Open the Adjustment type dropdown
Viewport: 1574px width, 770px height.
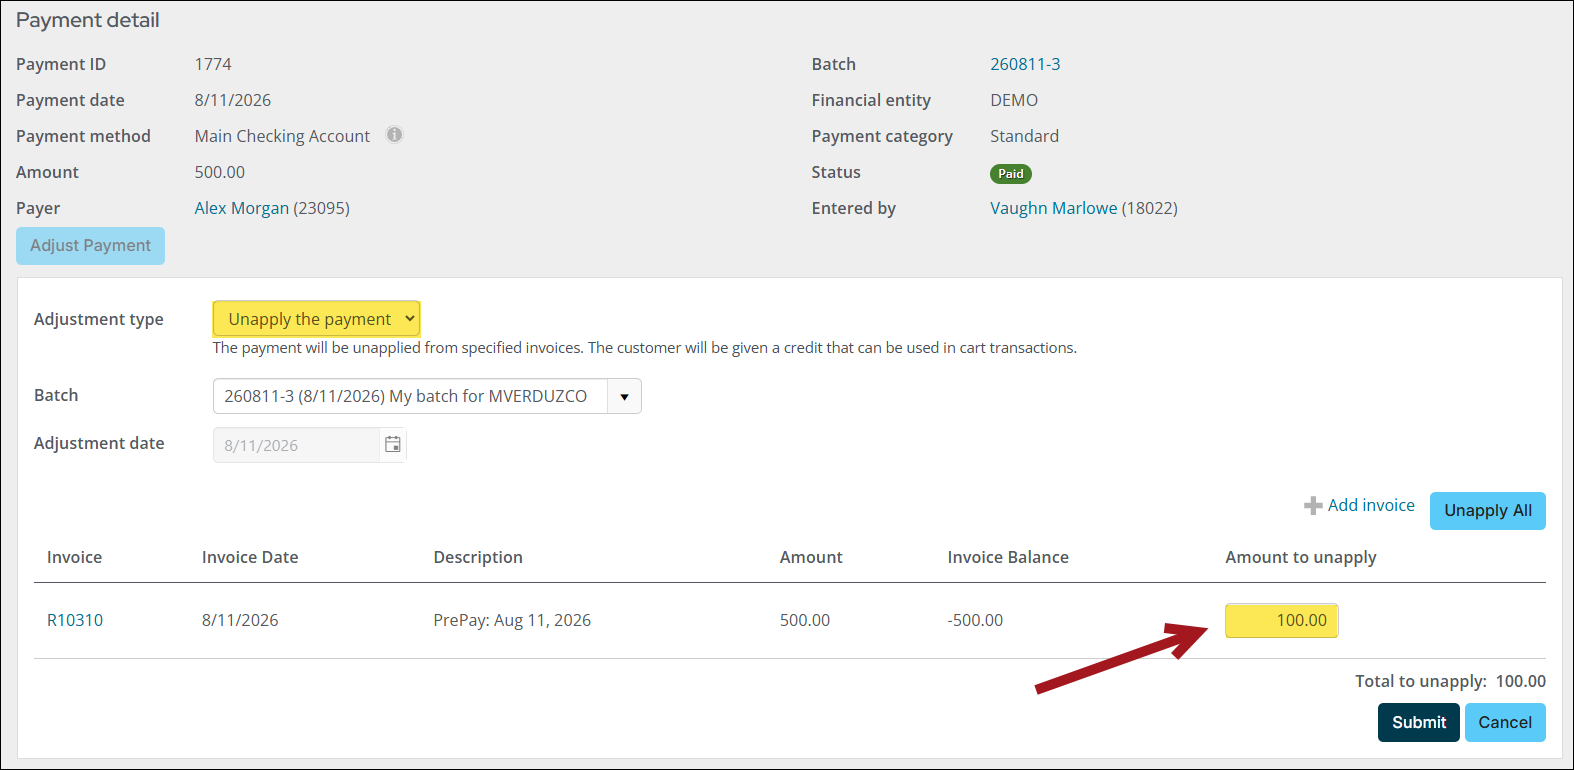point(316,319)
